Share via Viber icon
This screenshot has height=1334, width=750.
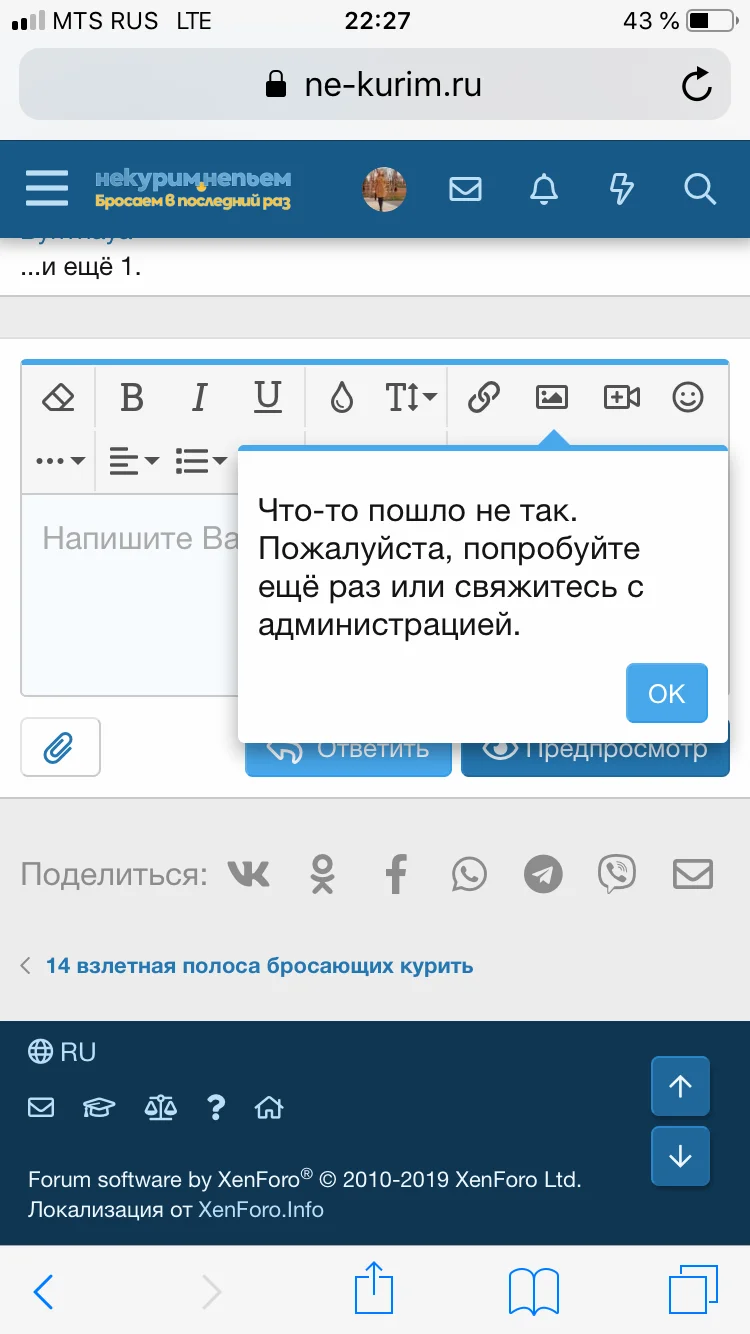[x=617, y=875]
